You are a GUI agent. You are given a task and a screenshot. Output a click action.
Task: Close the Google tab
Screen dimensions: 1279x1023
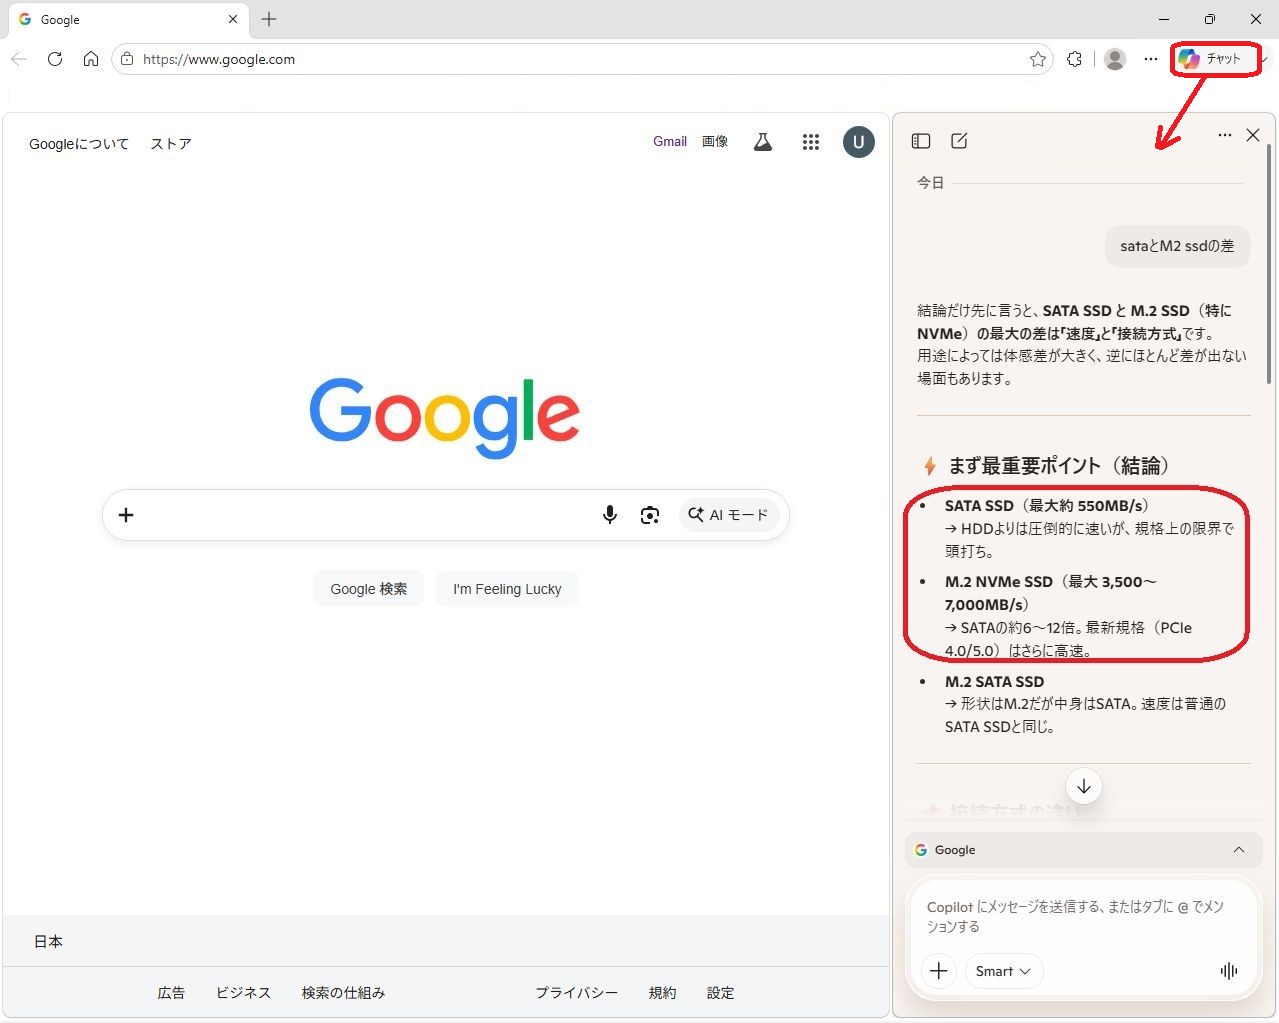(233, 19)
